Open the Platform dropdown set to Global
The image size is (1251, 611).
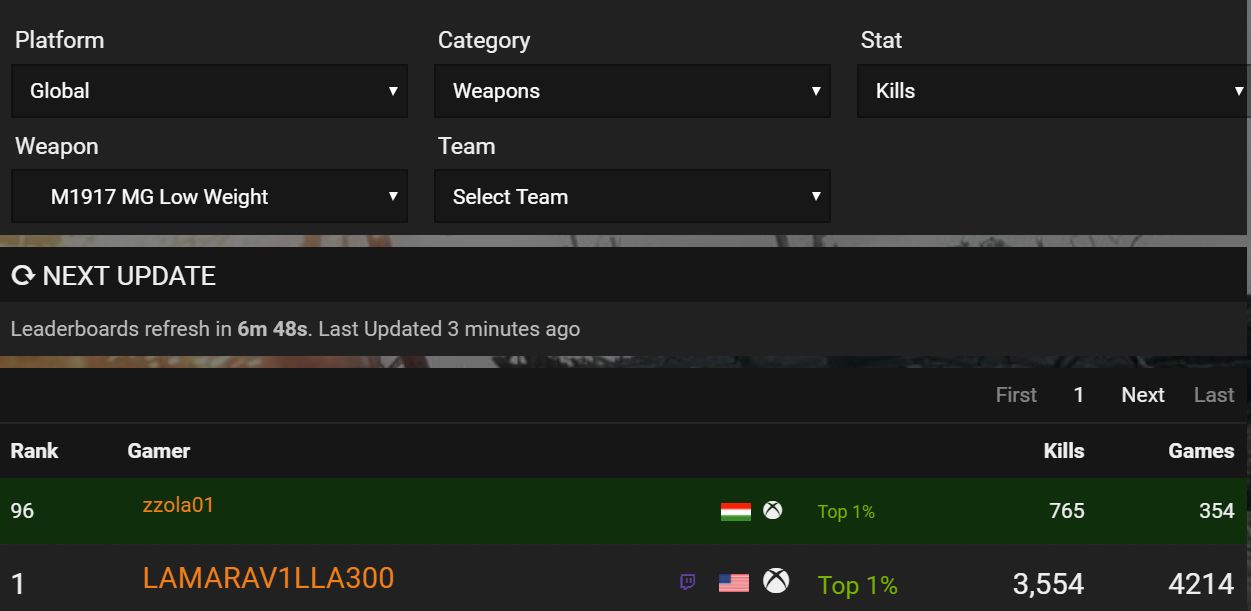pyautogui.click(x=209, y=91)
